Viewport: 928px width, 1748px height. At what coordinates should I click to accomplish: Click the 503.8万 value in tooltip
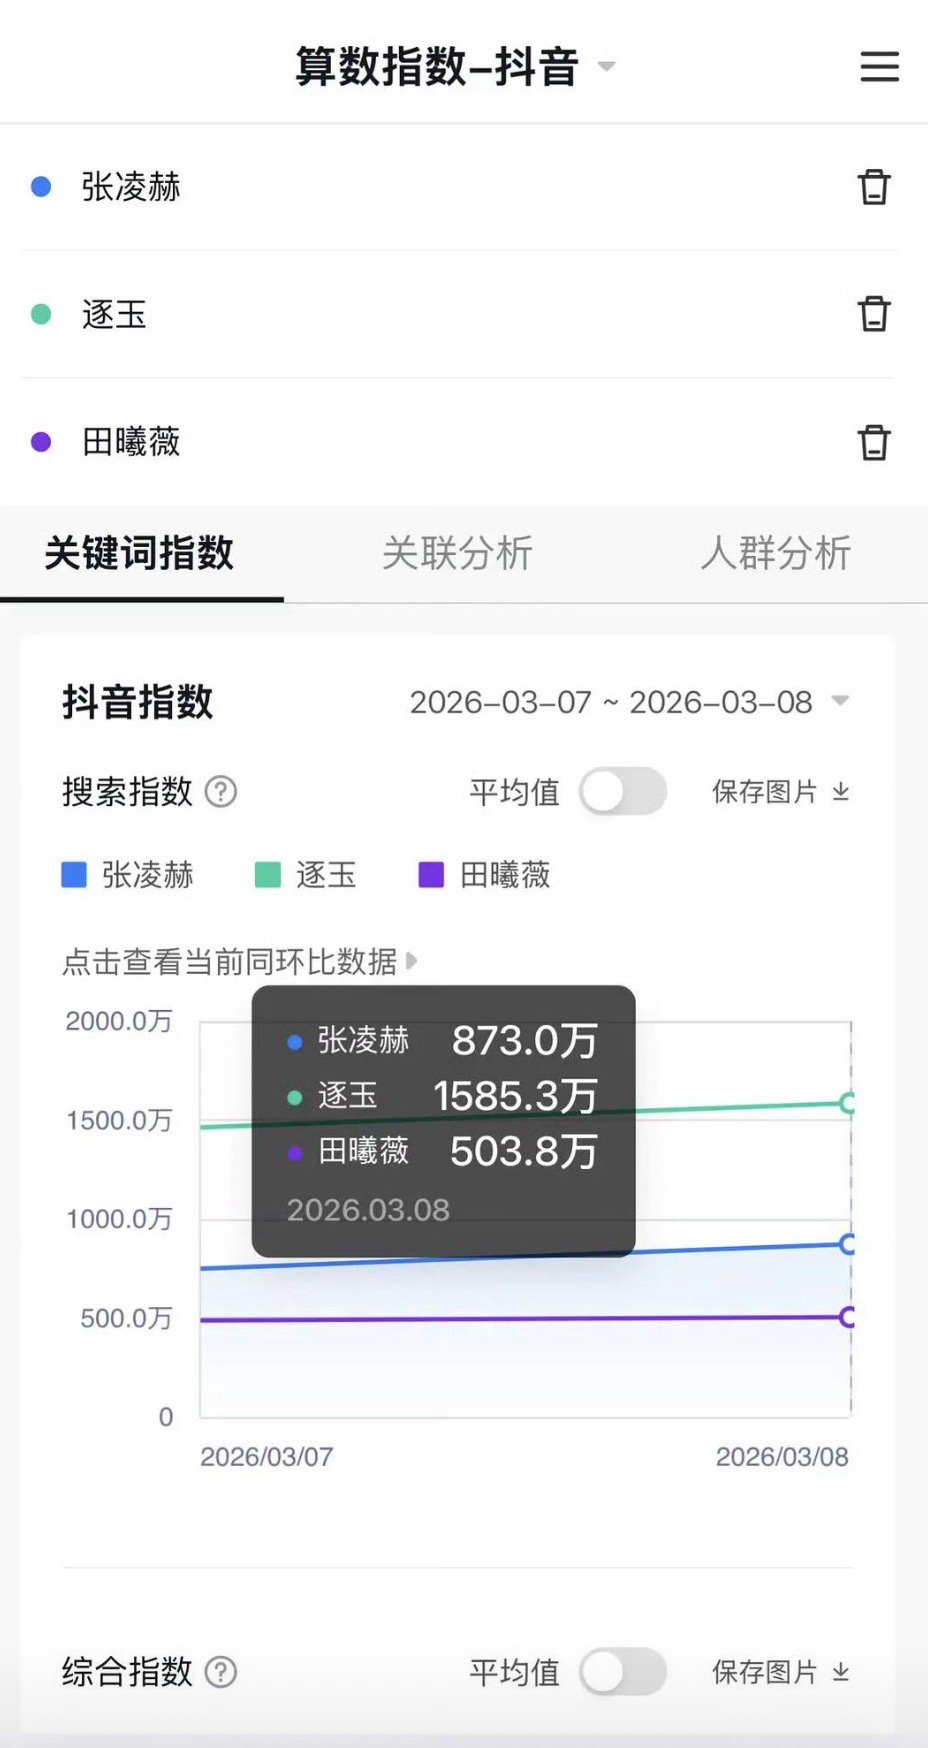tap(524, 1152)
